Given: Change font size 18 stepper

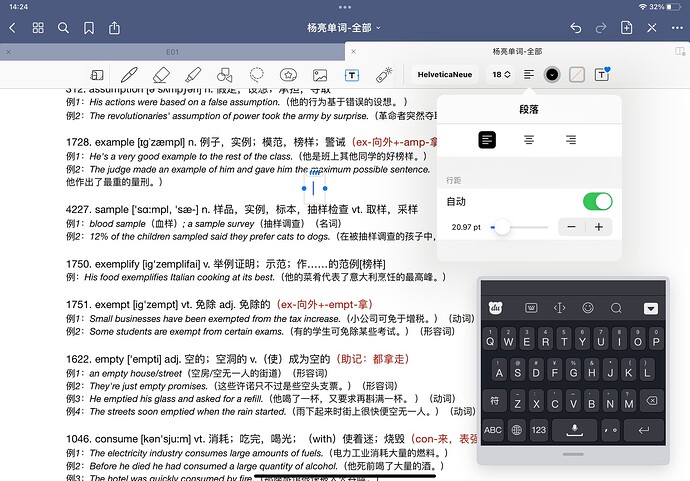Looking at the screenshot, I should pos(501,75).
